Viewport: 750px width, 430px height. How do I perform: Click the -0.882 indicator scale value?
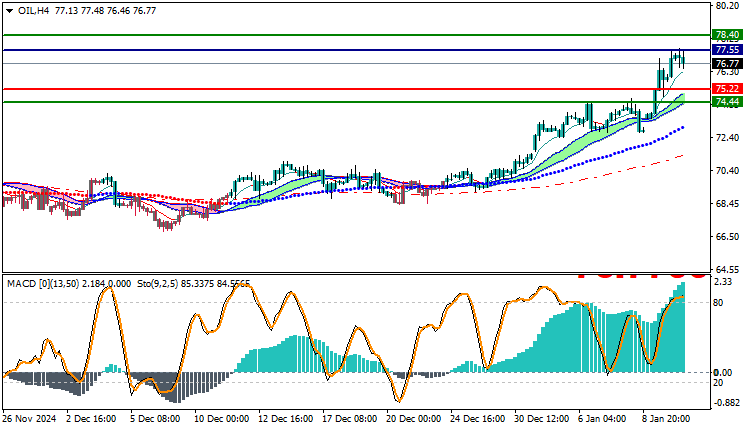(x=727, y=403)
